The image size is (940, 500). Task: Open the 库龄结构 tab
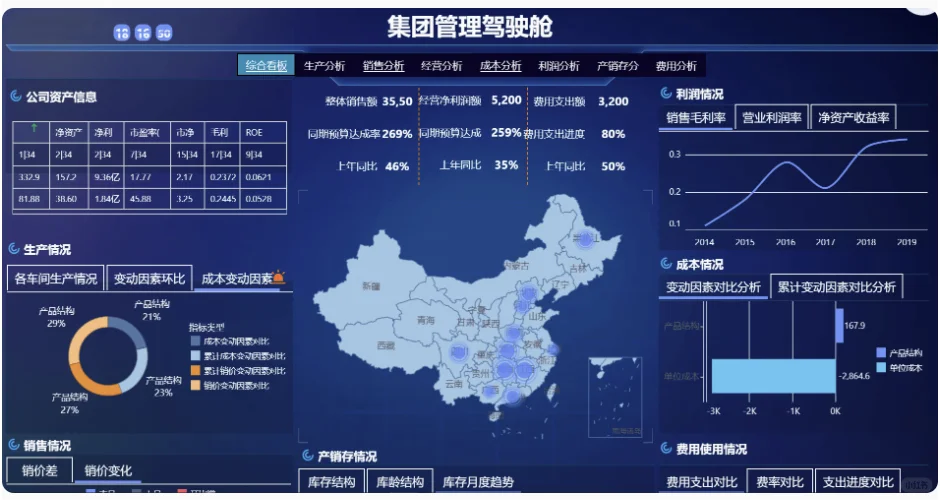[x=400, y=481]
